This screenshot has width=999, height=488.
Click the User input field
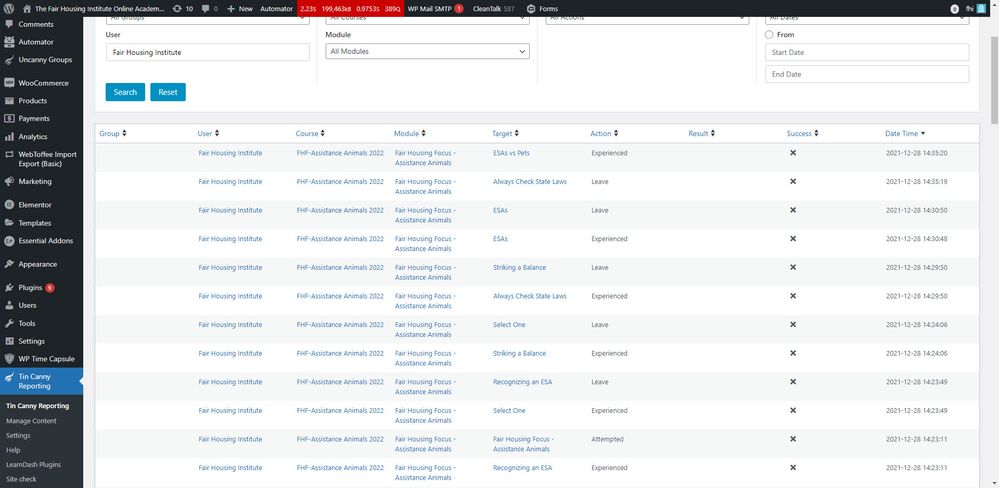coord(207,52)
